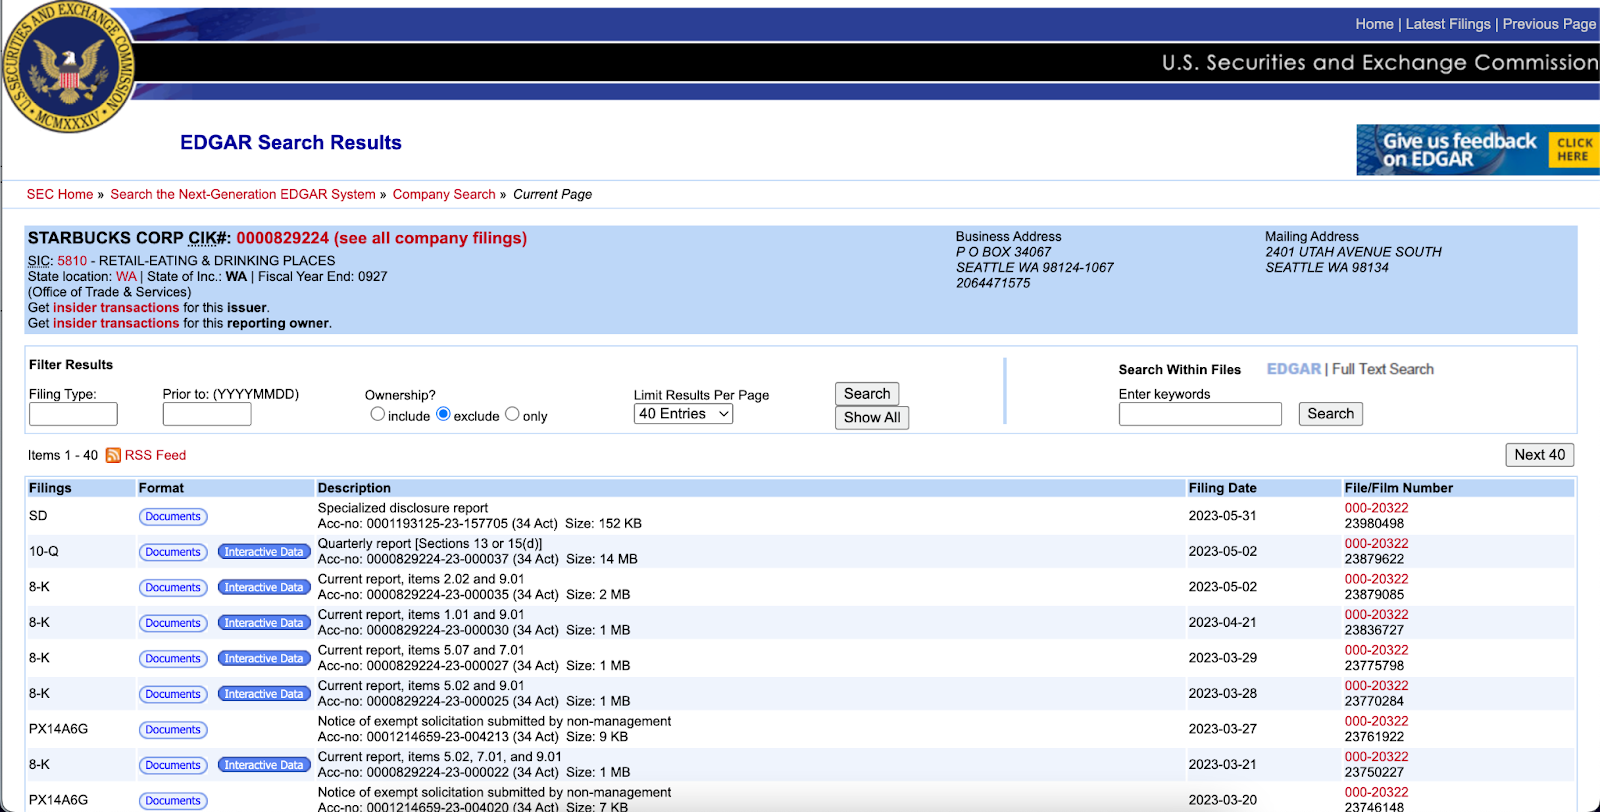This screenshot has width=1600, height=812.
Task: Open file number link above film 23761922
Action: [1376, 721]
